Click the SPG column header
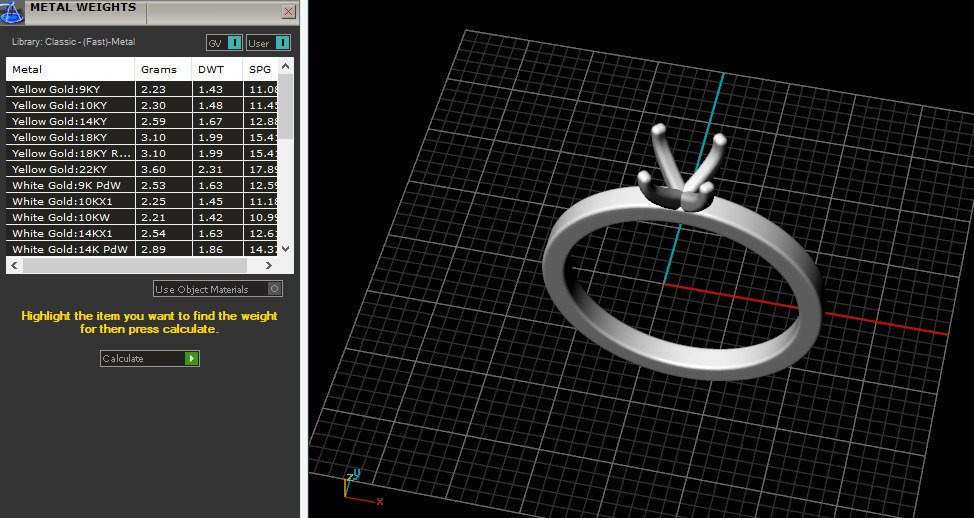 tap(260, 70)
